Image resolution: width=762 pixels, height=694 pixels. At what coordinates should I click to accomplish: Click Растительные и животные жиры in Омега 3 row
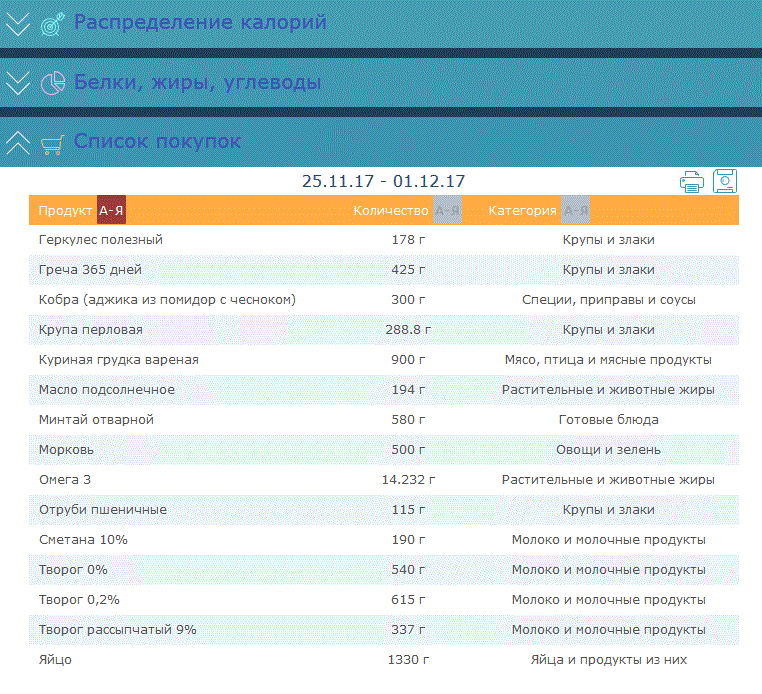click(608, 480)
